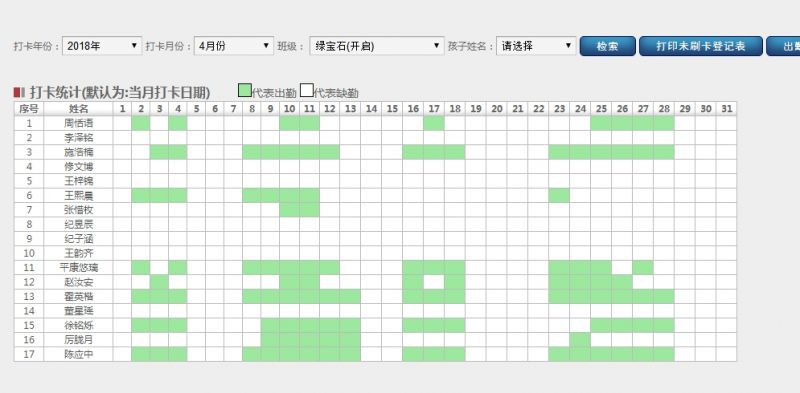Click row number 16 in 序号 column
The width and height of the screenshot is (800, 393).
[x=29, y=340]
